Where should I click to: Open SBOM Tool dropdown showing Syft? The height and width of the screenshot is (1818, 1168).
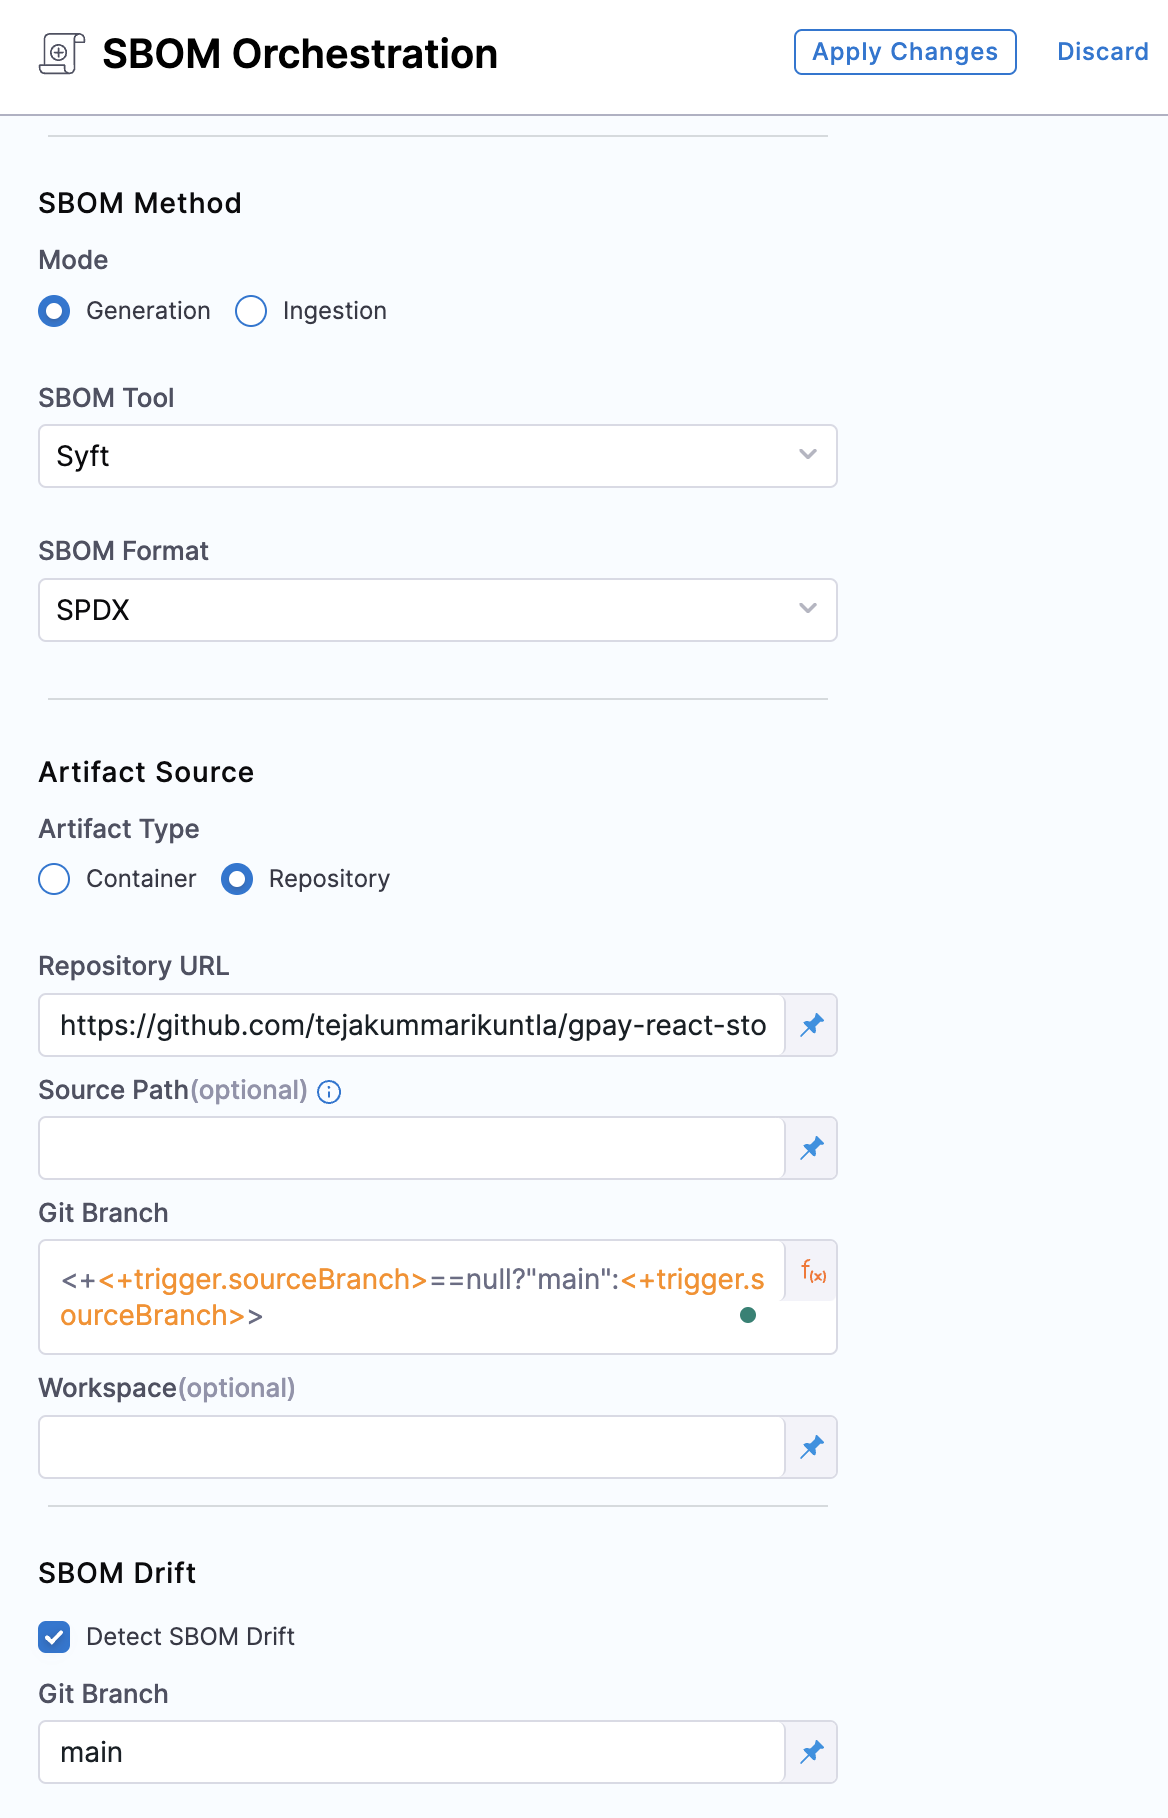(x=438, y=456)
